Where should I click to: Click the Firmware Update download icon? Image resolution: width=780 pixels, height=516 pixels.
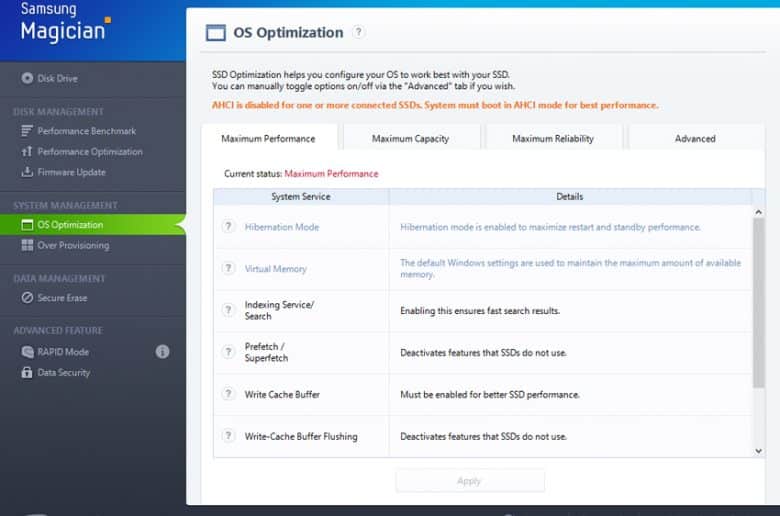(27, 172)
